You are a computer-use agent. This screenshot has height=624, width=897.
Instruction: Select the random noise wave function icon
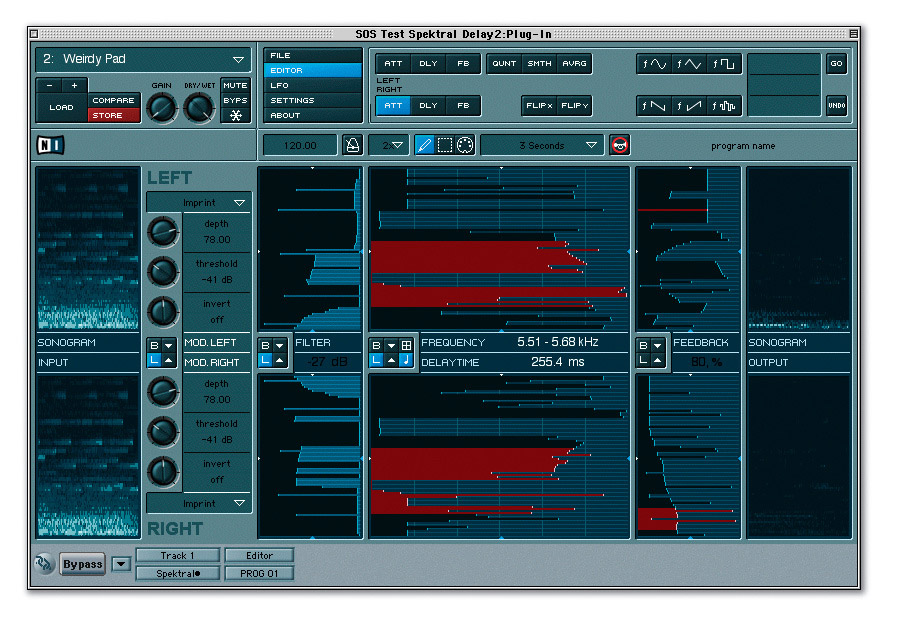pos(723,104)
